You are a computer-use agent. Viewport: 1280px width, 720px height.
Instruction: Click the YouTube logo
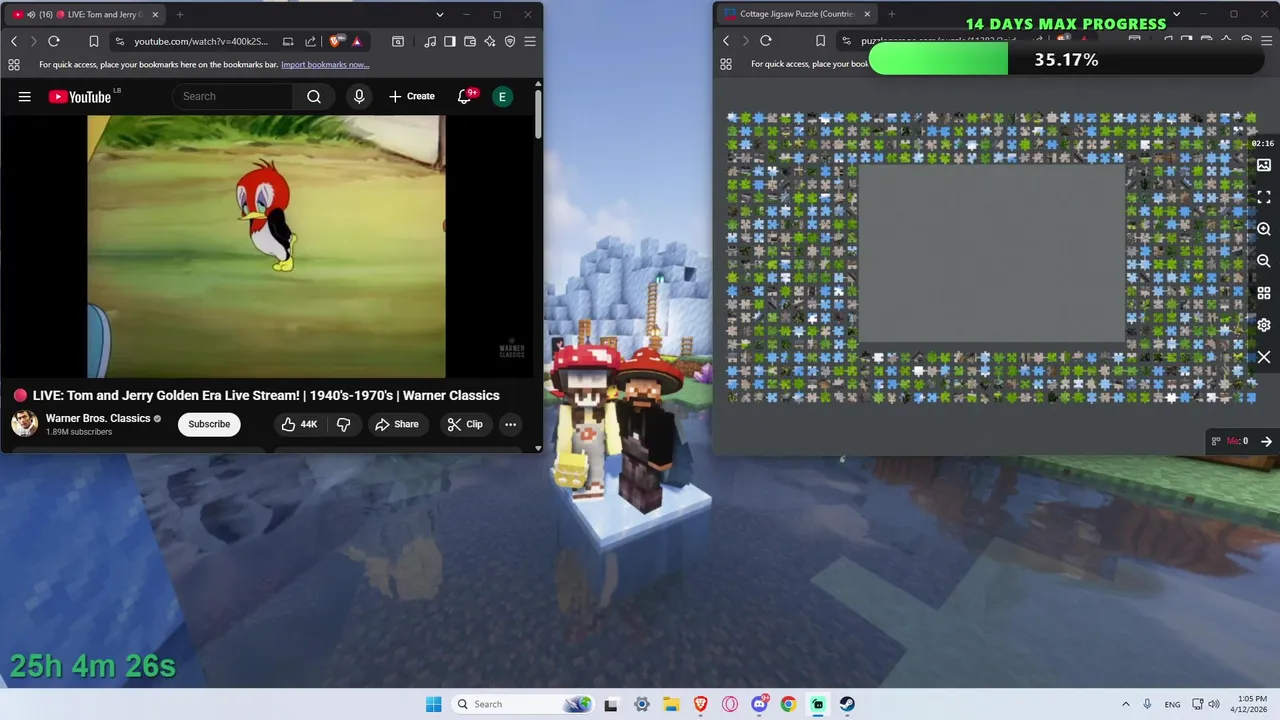click(x=80, y=96)
